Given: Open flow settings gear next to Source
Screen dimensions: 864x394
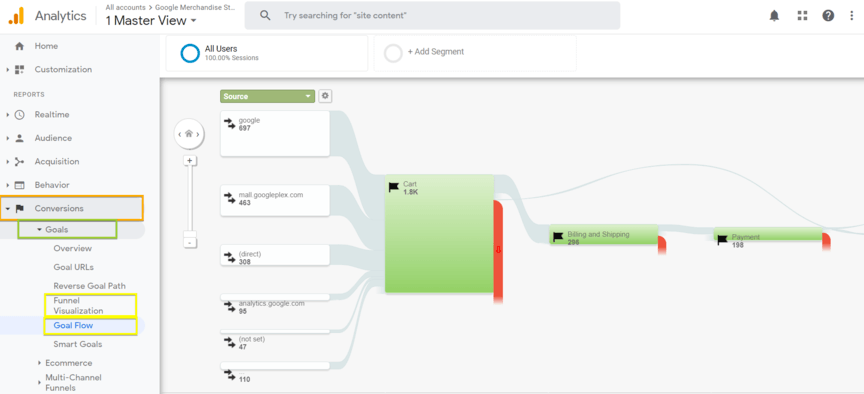Looking at the screenshot, I should [x=325, y=96].
